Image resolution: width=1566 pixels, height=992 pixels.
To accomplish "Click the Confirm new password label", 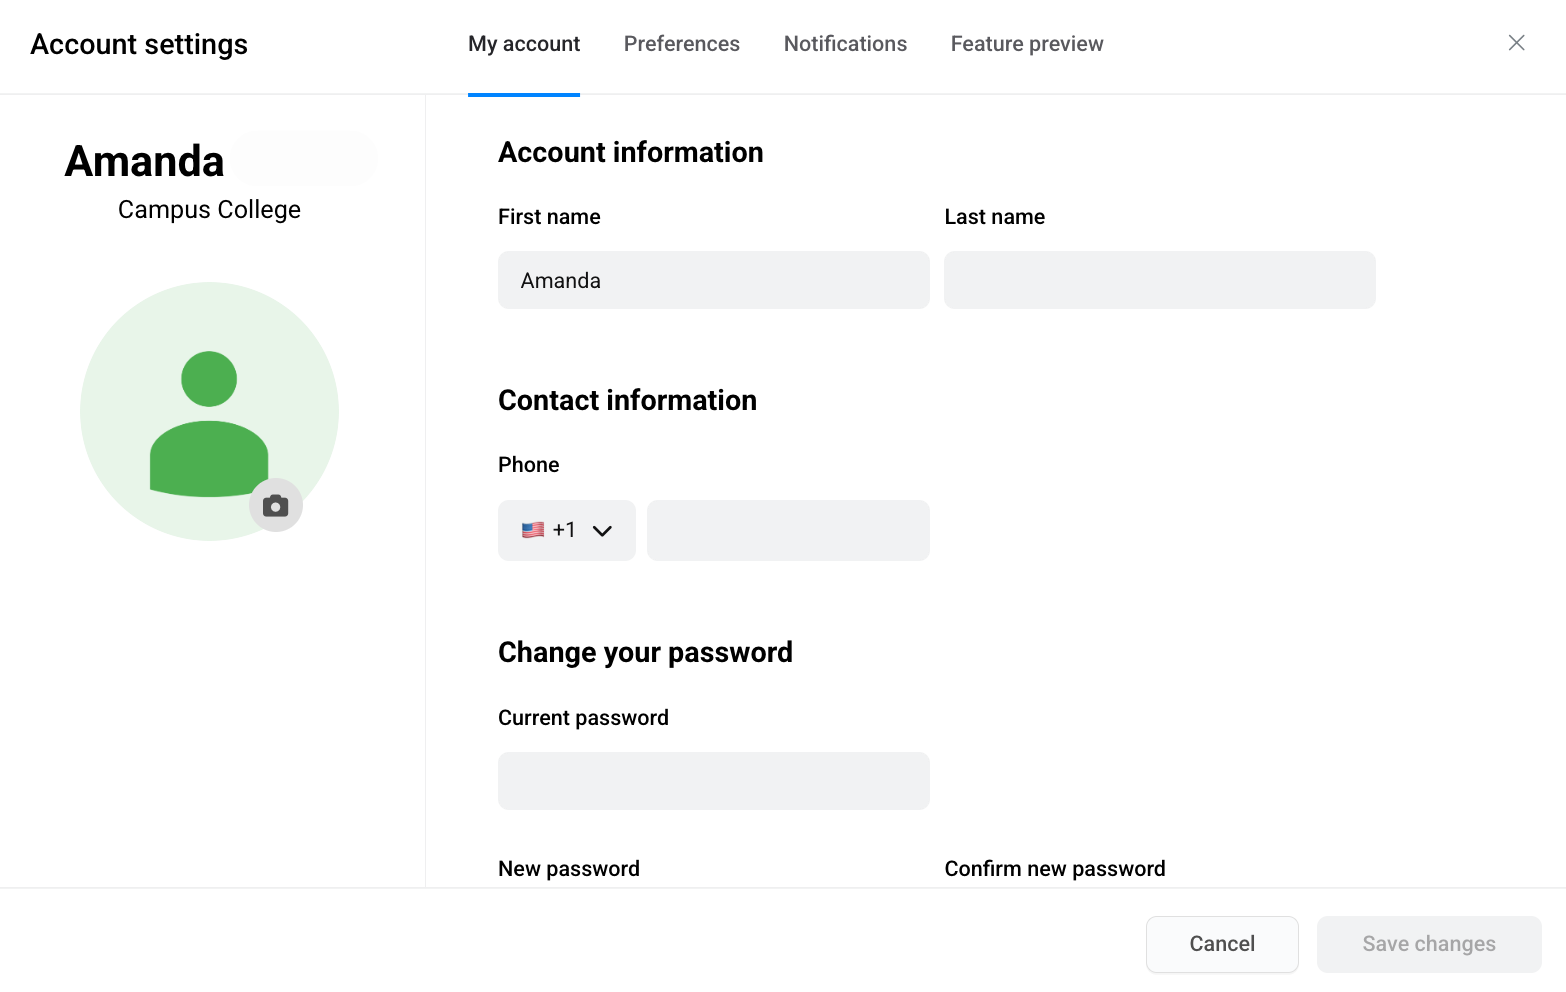I will point(1054,868).
